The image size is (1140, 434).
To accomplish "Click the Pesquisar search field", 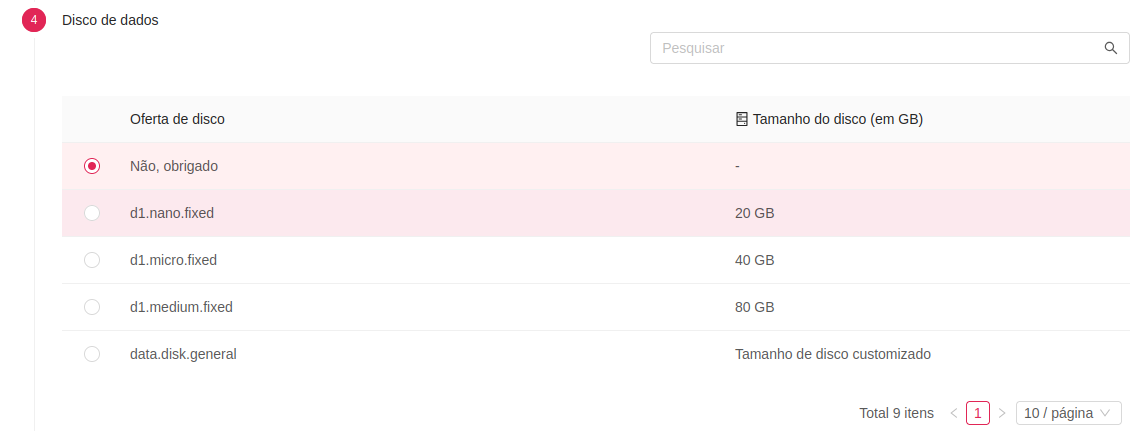I will point(890,48).
